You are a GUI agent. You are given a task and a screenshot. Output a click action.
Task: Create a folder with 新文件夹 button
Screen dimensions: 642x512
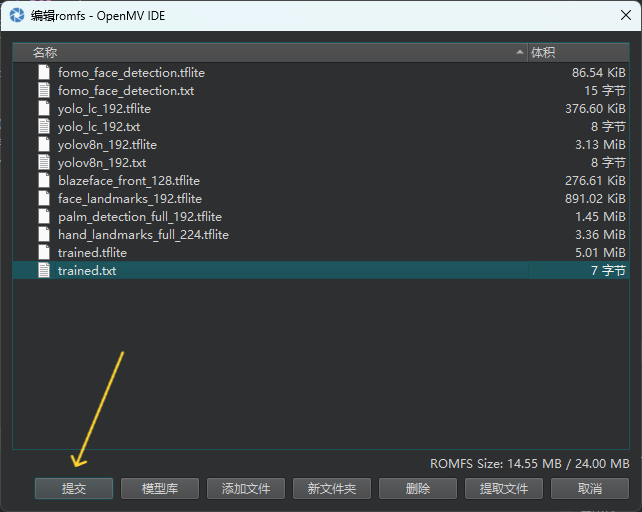click(332, 489)
